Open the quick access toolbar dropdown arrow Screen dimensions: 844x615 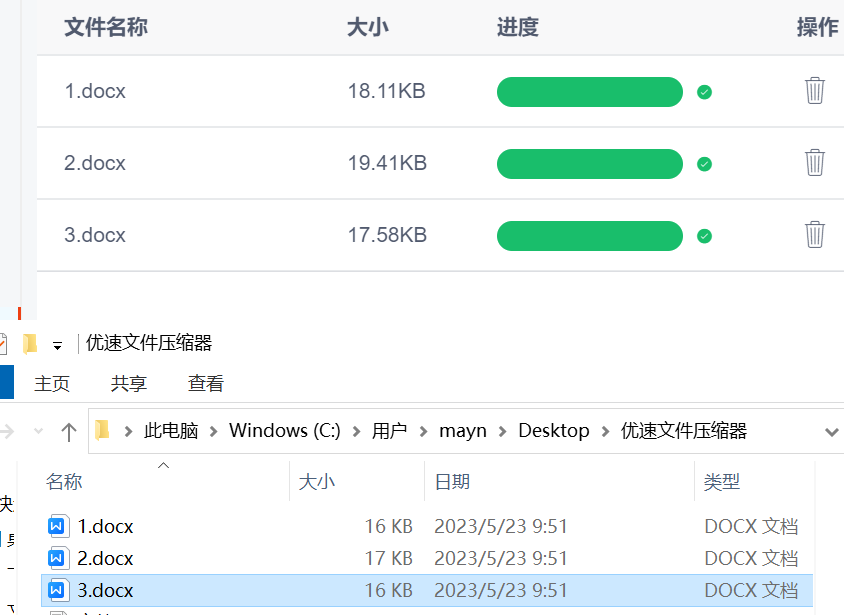(x=57, y=345)
